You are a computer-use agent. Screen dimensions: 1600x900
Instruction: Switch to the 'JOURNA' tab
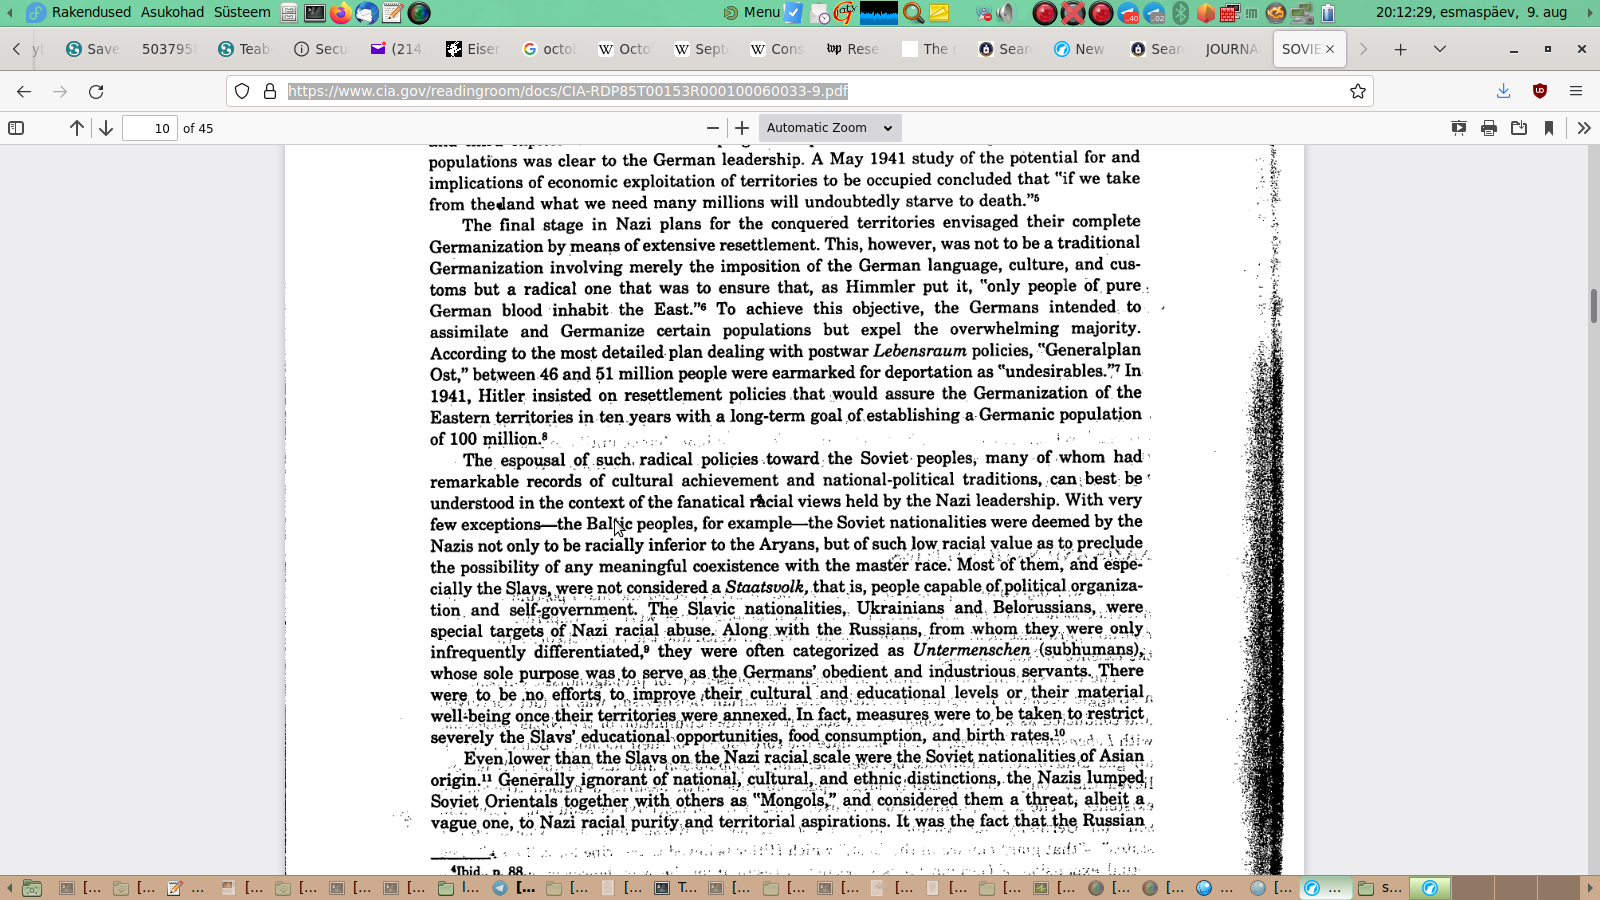coord(1233,49)
